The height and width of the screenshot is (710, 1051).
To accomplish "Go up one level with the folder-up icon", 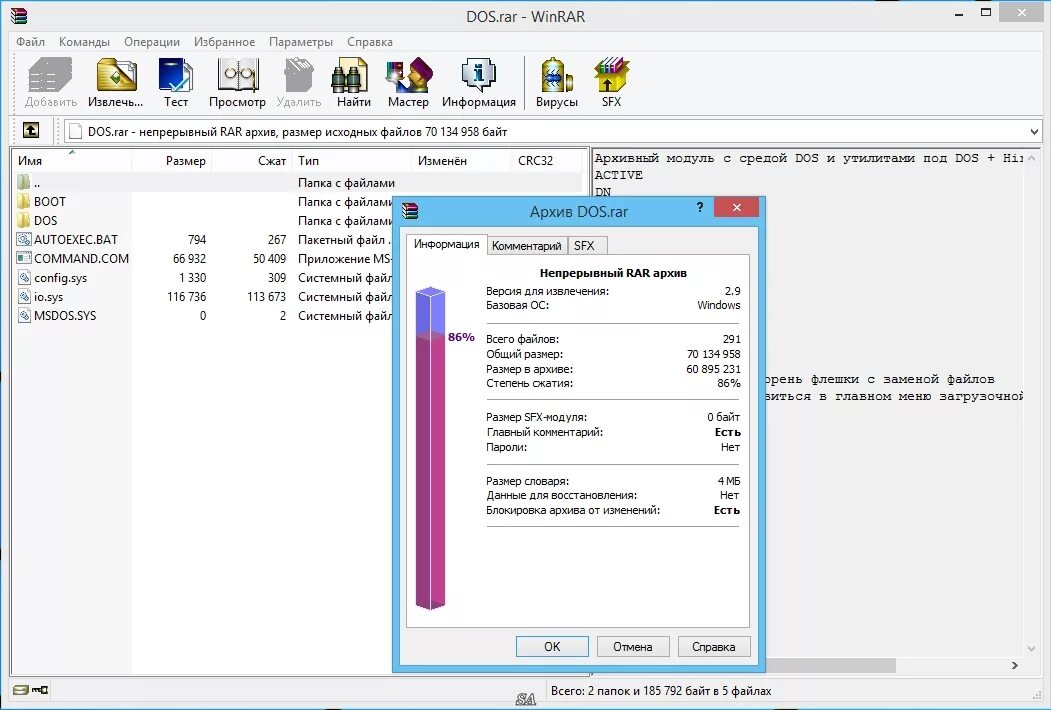I will [31, 130].
